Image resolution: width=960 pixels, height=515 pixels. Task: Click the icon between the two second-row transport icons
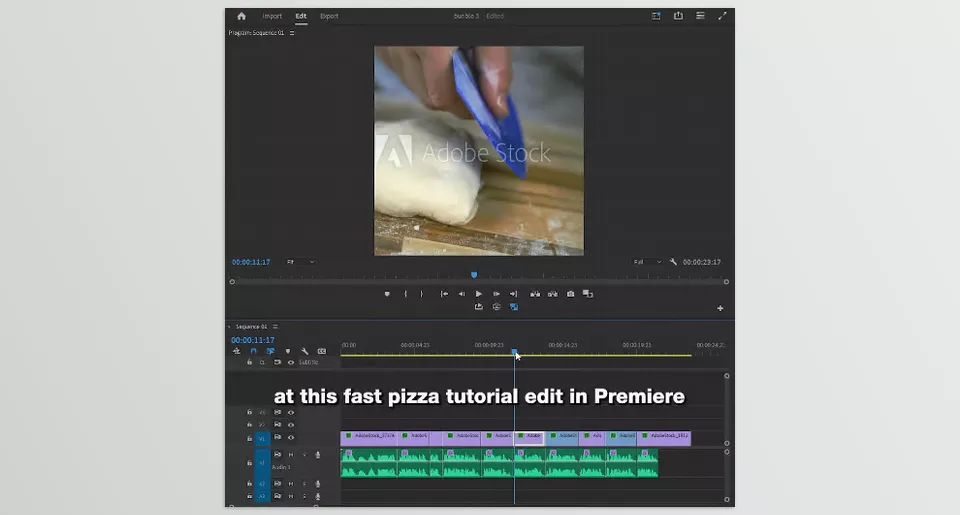tap(497, 307)
